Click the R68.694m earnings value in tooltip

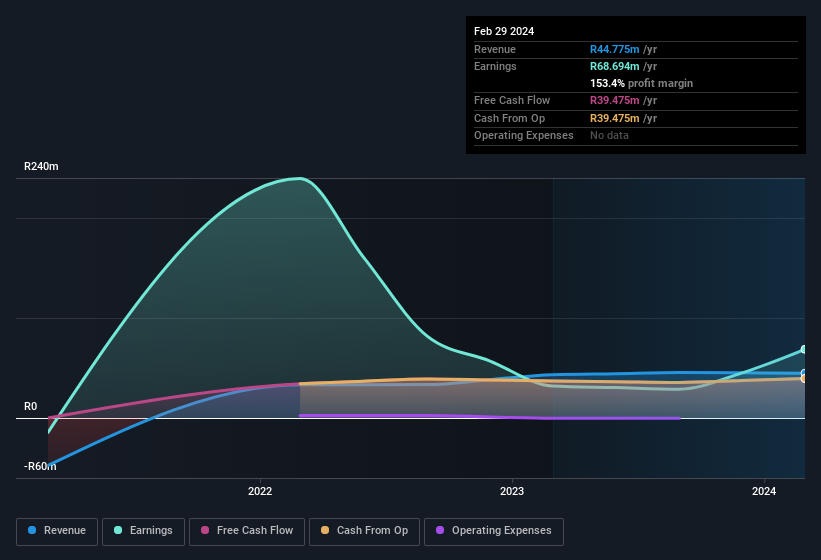pyautogui.click(x=614, y=66)
